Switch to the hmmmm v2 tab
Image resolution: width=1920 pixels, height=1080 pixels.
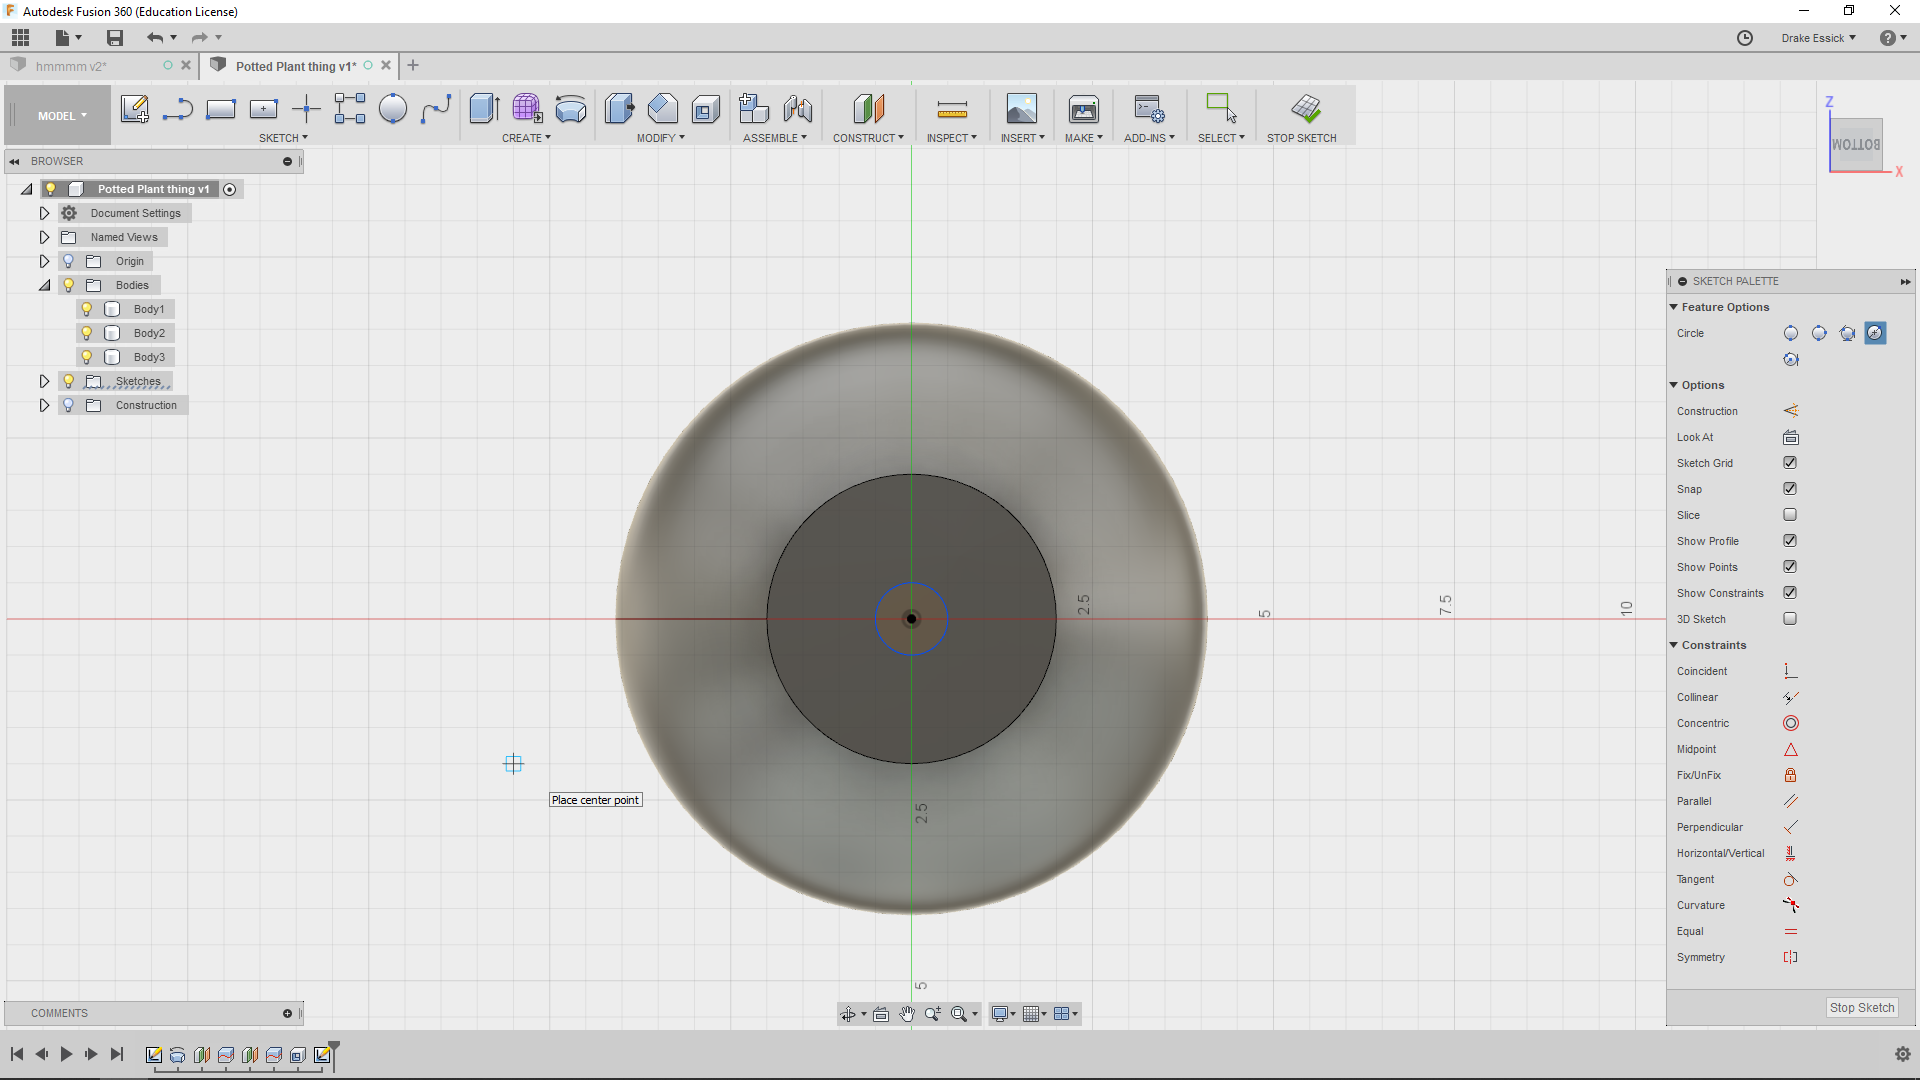[x=71, y=66]
